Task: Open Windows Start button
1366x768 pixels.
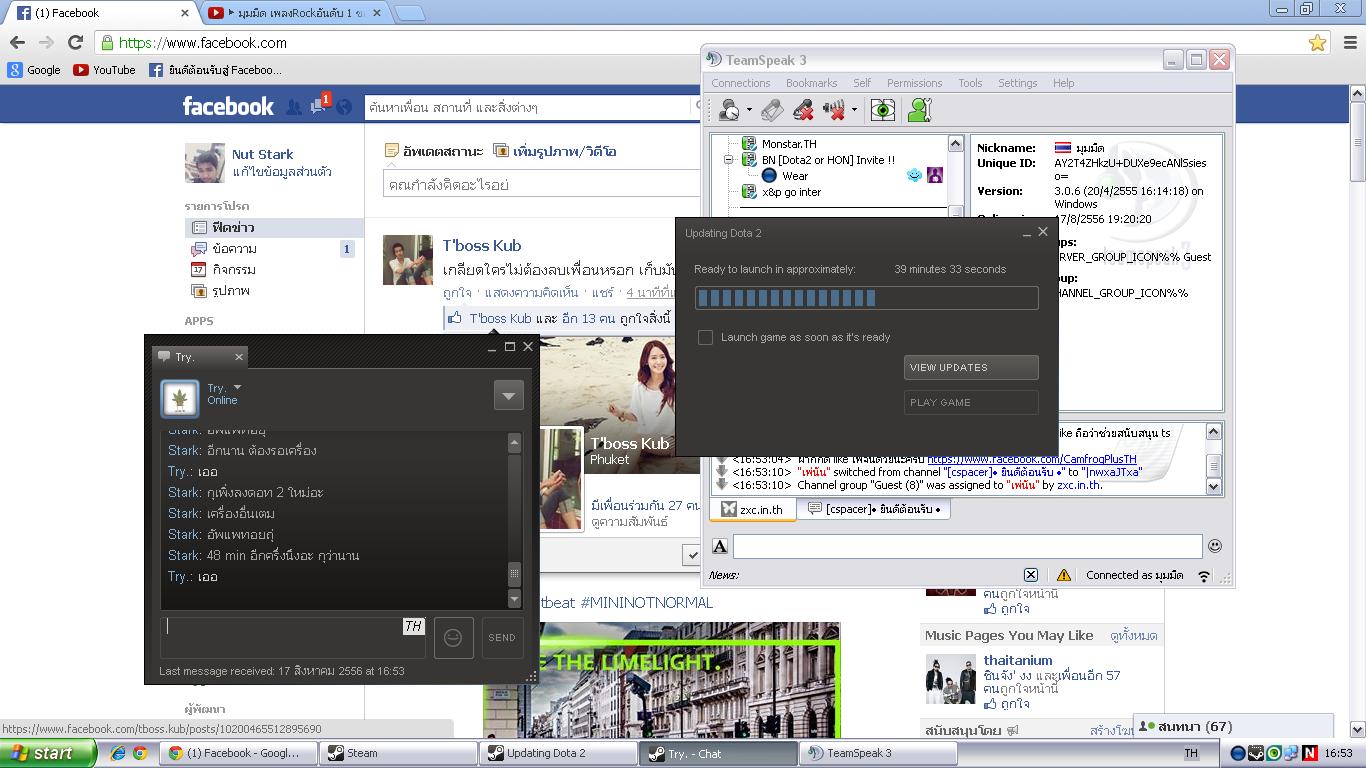Action: [48, 754]
